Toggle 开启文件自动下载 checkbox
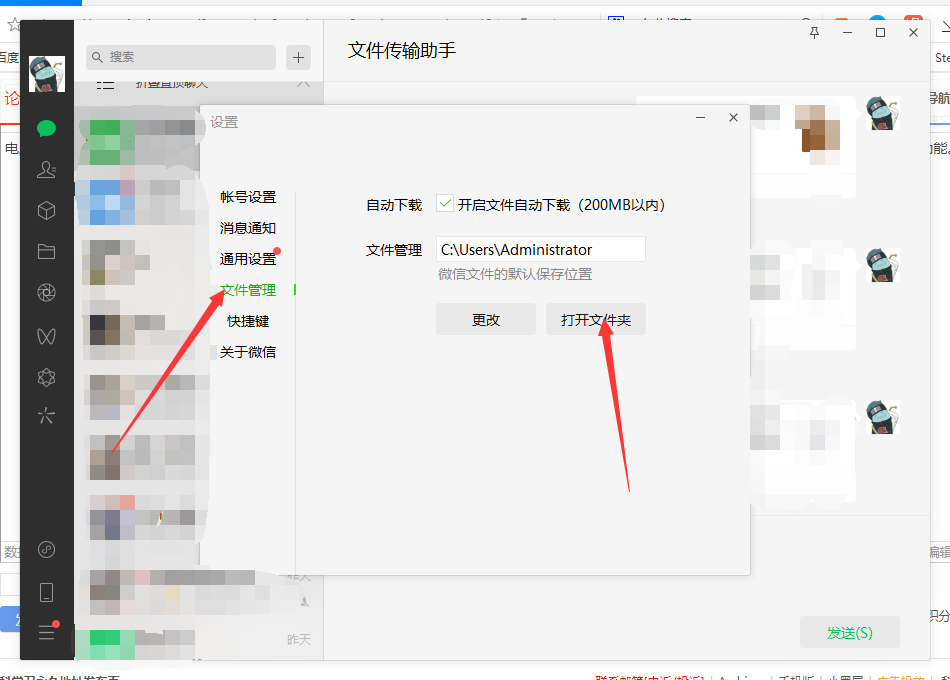Screen dimensions: 950x680 [445, 204]
